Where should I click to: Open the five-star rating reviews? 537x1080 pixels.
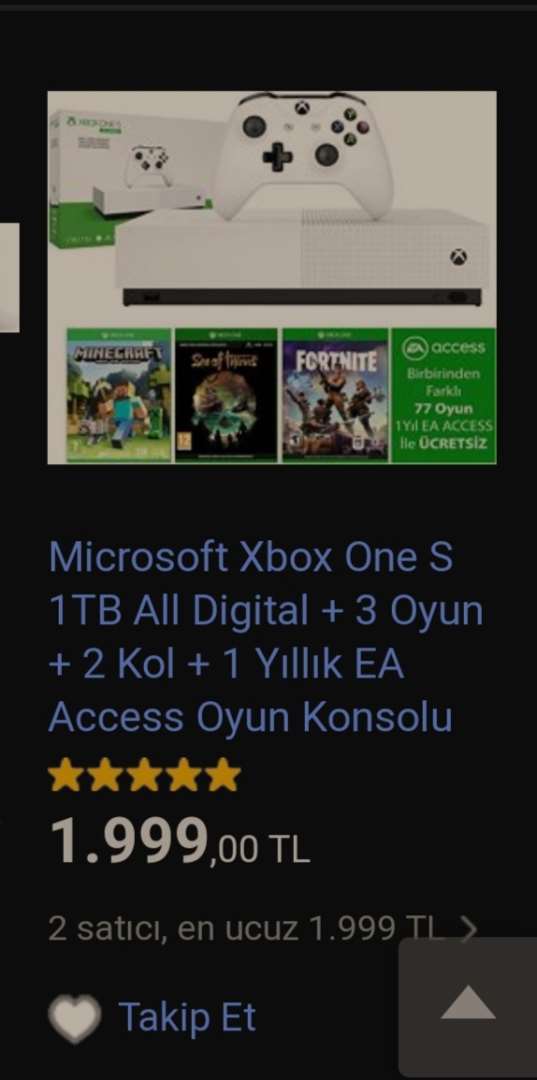[x=145, y=775]
